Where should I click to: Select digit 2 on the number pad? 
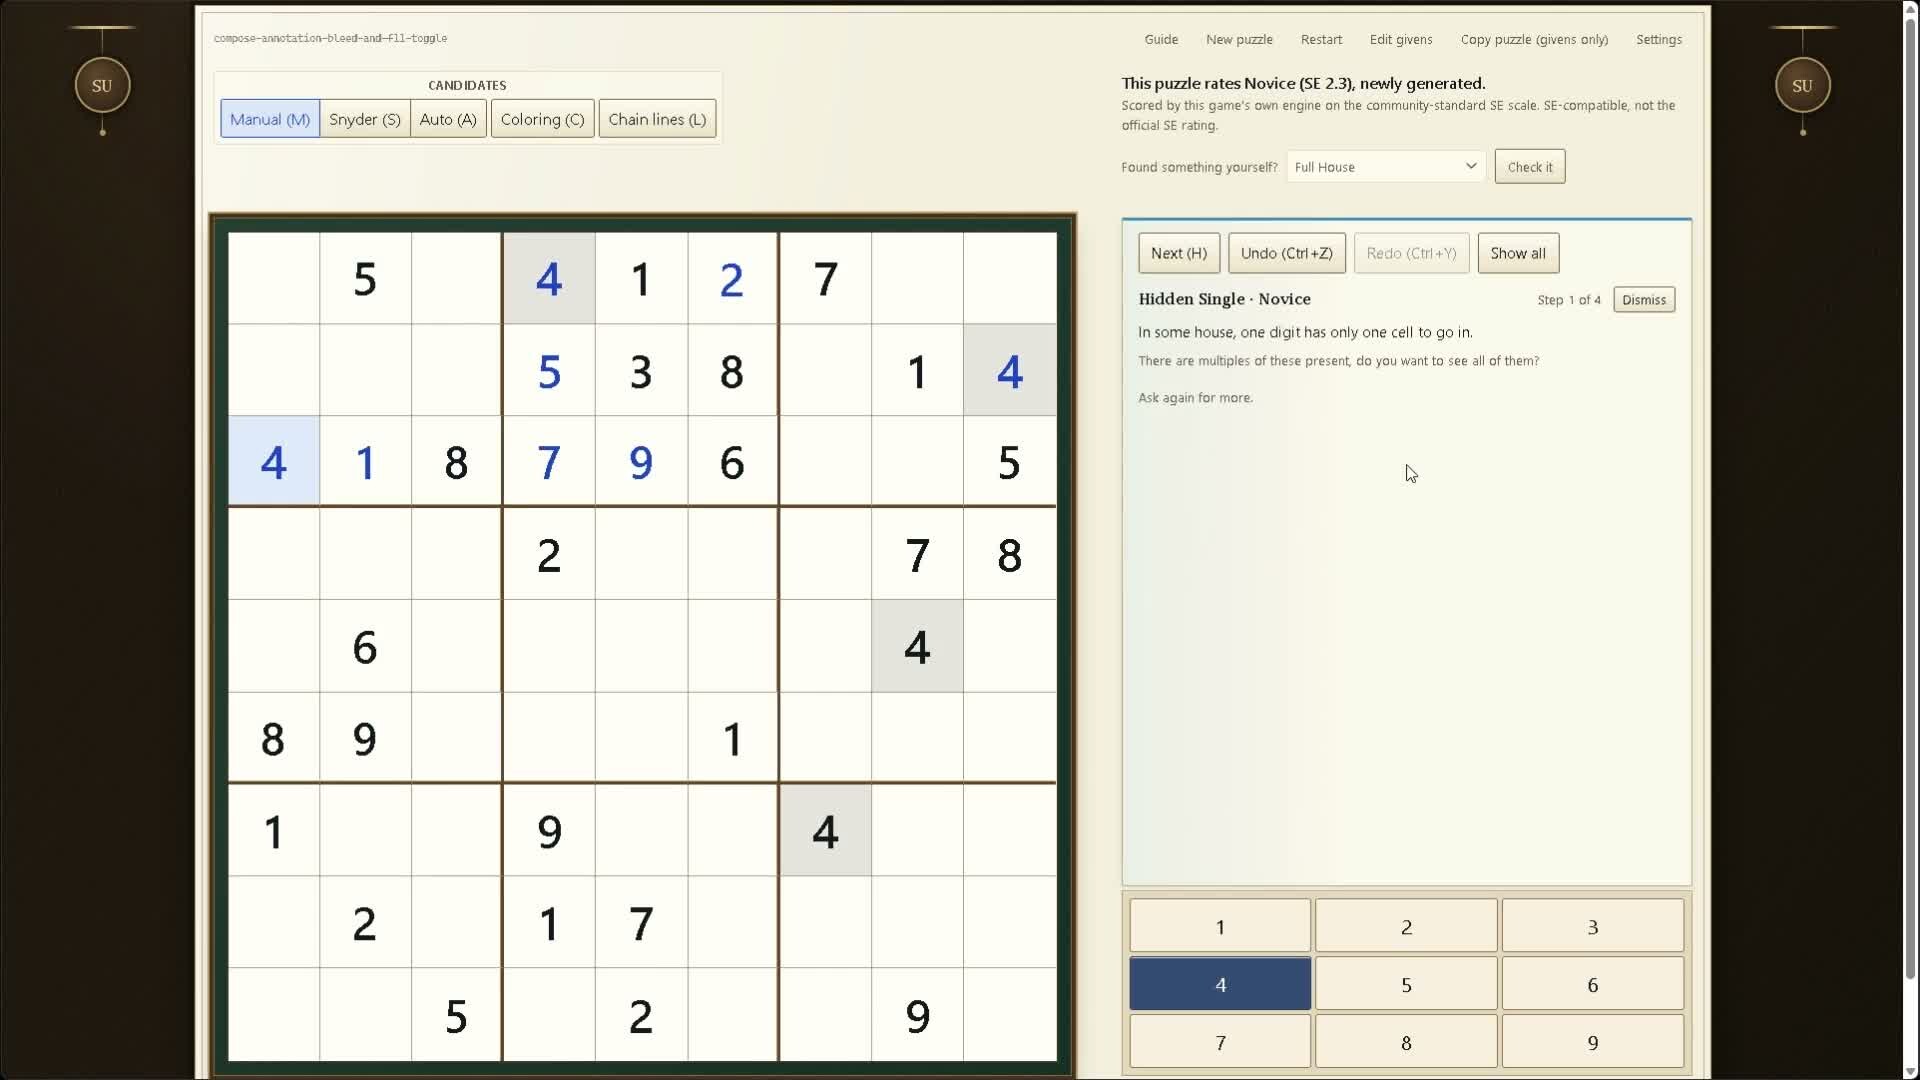click(1406, 926)
